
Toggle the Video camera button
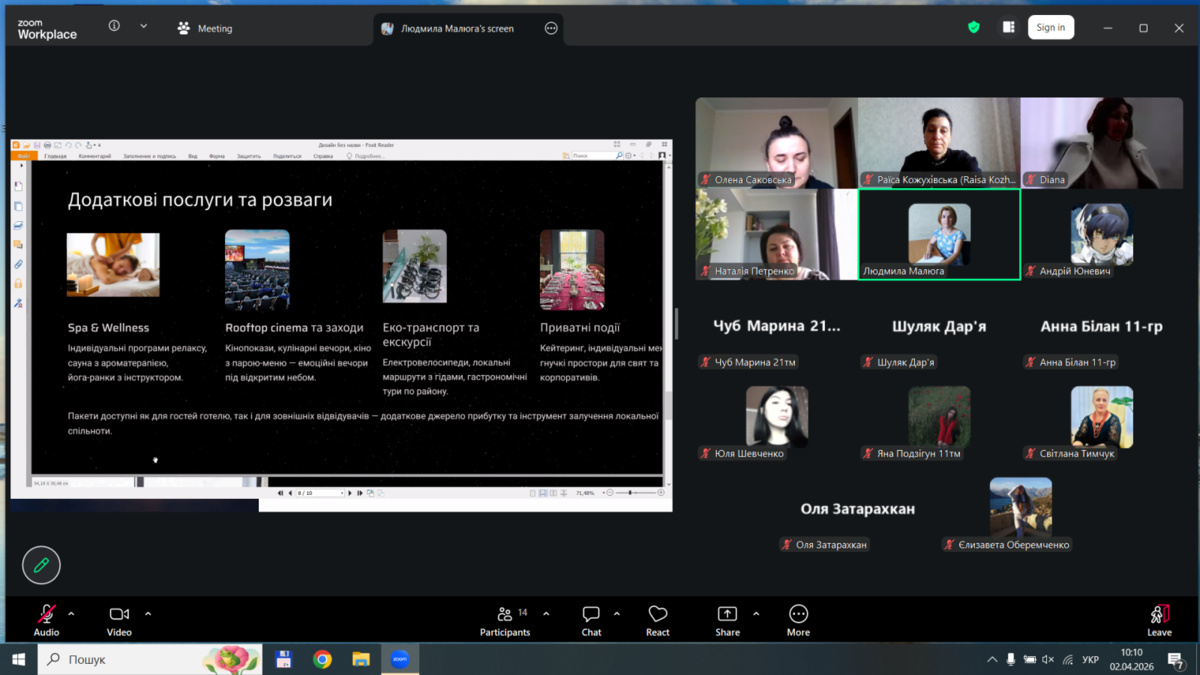[119, 619]
